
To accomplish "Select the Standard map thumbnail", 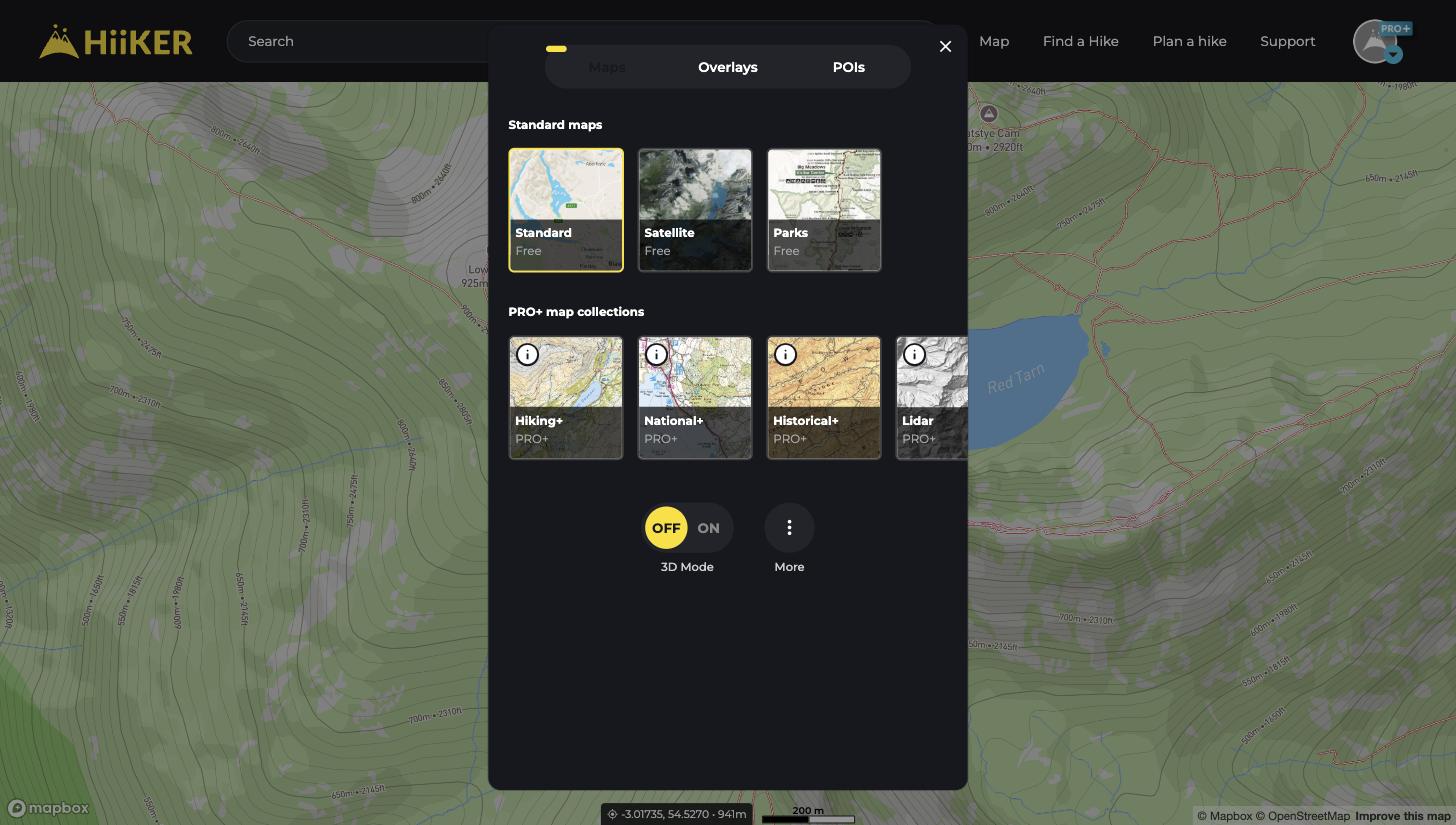I will pyautogui.click(x=566, y=210).
